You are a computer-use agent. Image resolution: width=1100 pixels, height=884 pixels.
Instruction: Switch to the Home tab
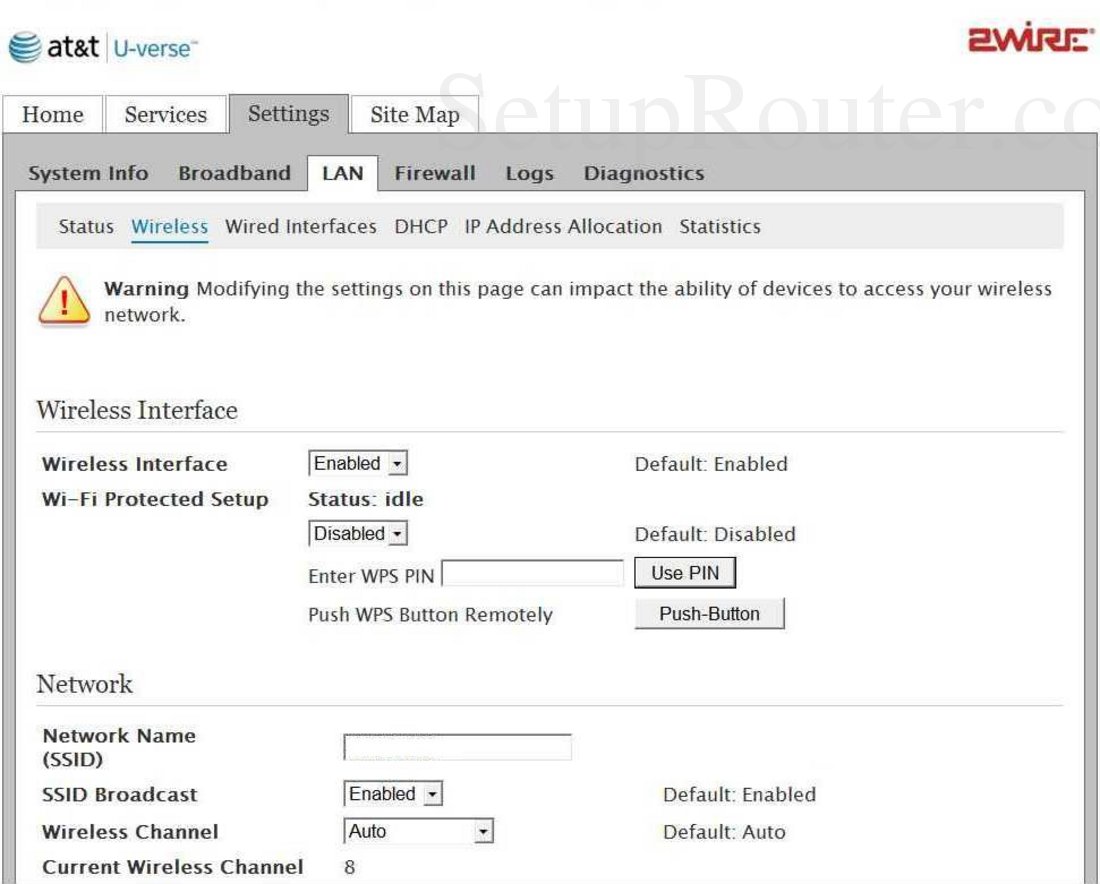pyautogui.click(x=53, y=116)
